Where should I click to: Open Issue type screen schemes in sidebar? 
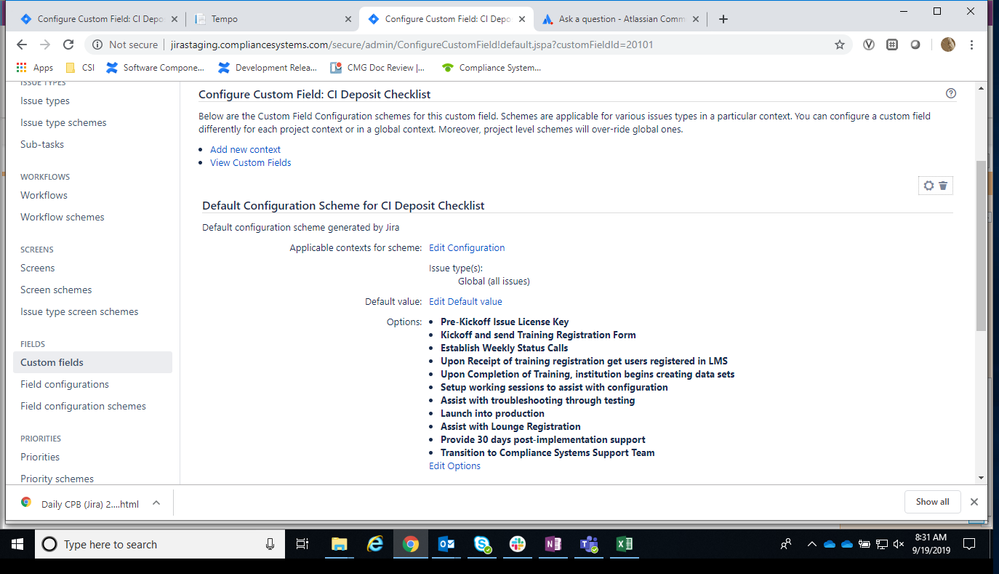79,312
